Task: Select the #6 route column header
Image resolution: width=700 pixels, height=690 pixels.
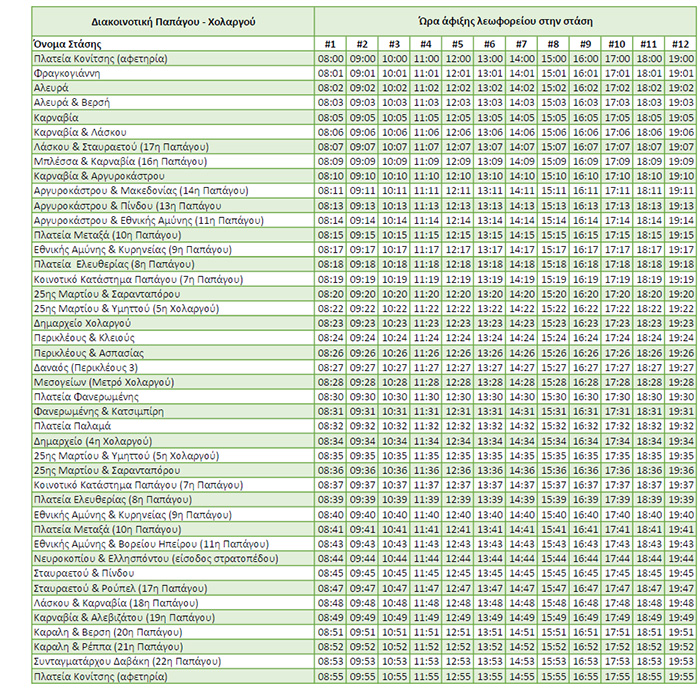Action: point(489,44)
